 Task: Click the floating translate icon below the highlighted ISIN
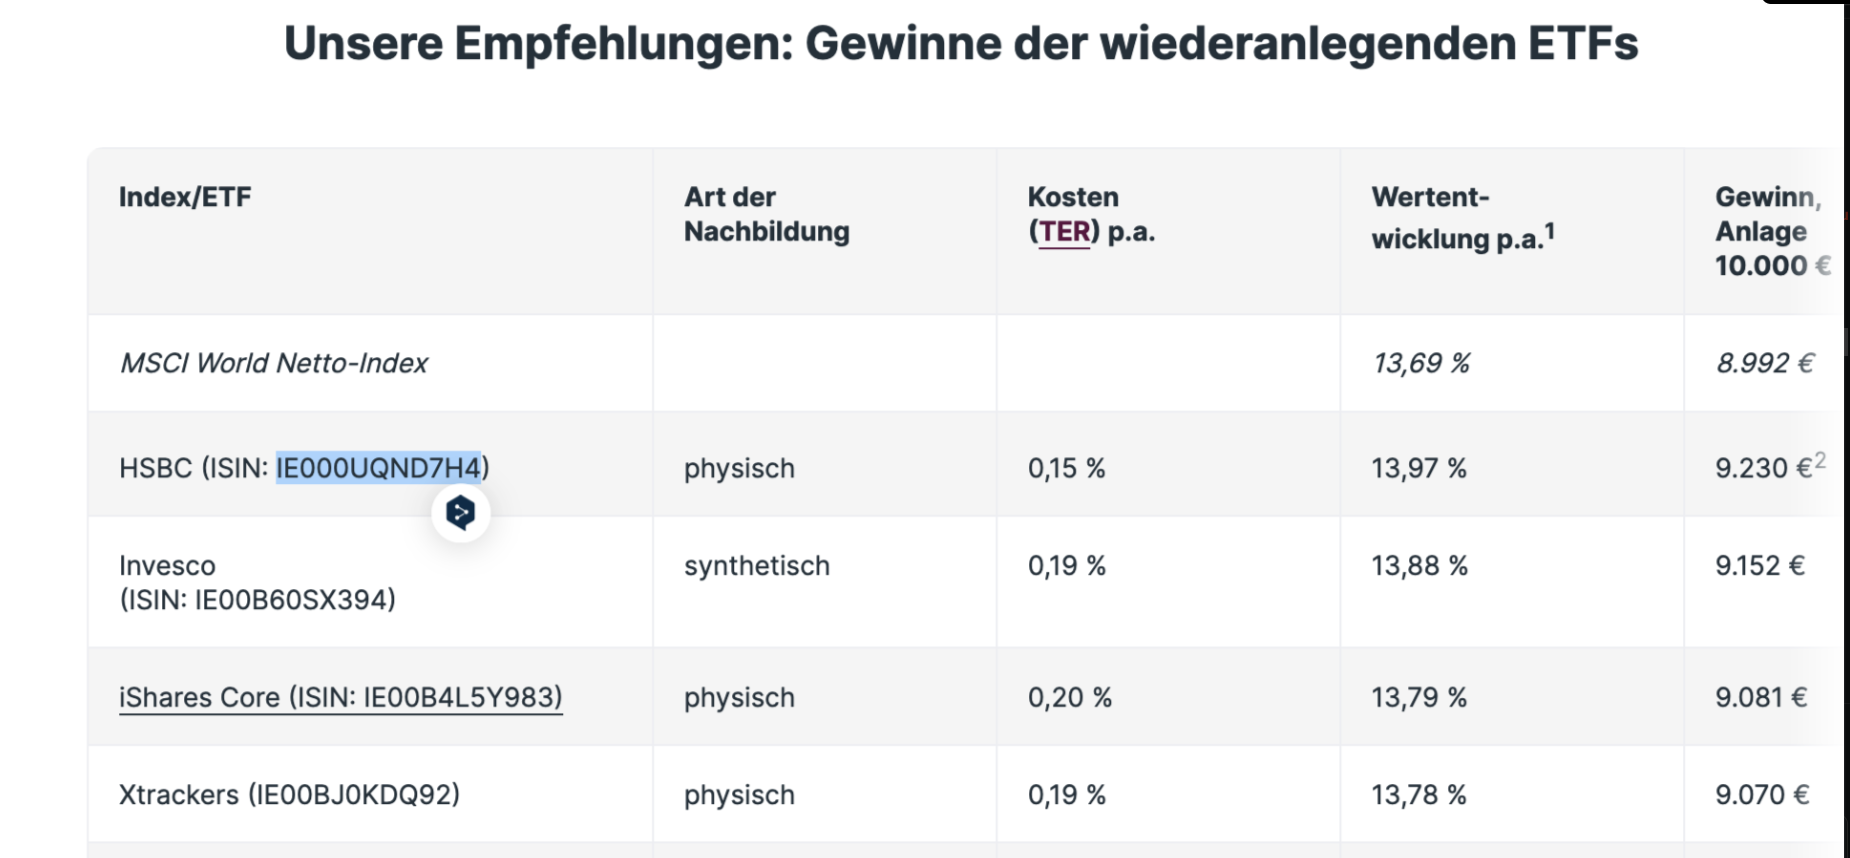460,513
